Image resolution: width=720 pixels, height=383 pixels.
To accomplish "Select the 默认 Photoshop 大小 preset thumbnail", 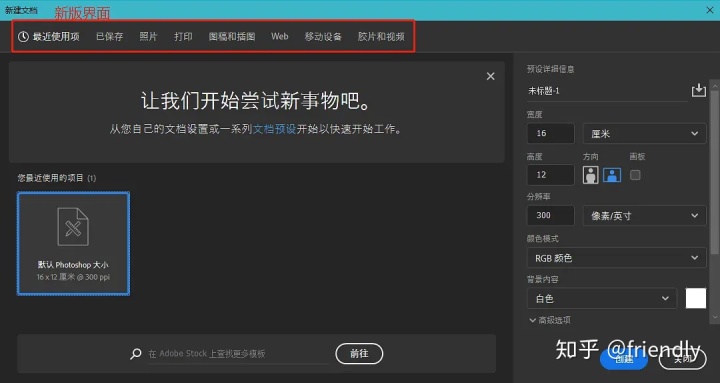I will pos(73,243).
